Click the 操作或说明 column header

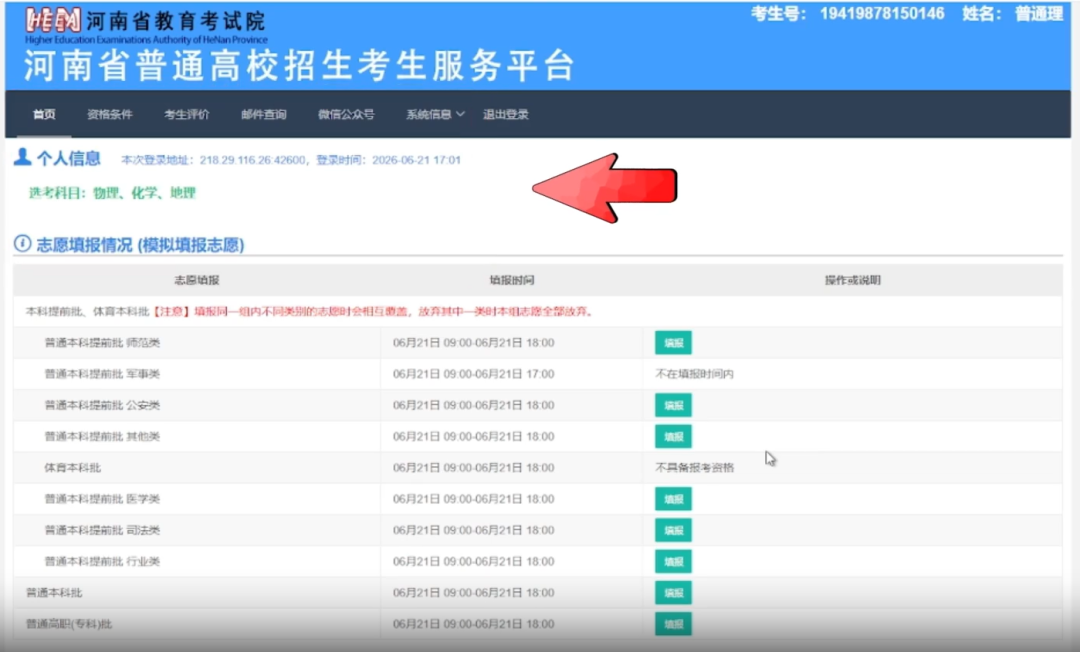(853, 280)
